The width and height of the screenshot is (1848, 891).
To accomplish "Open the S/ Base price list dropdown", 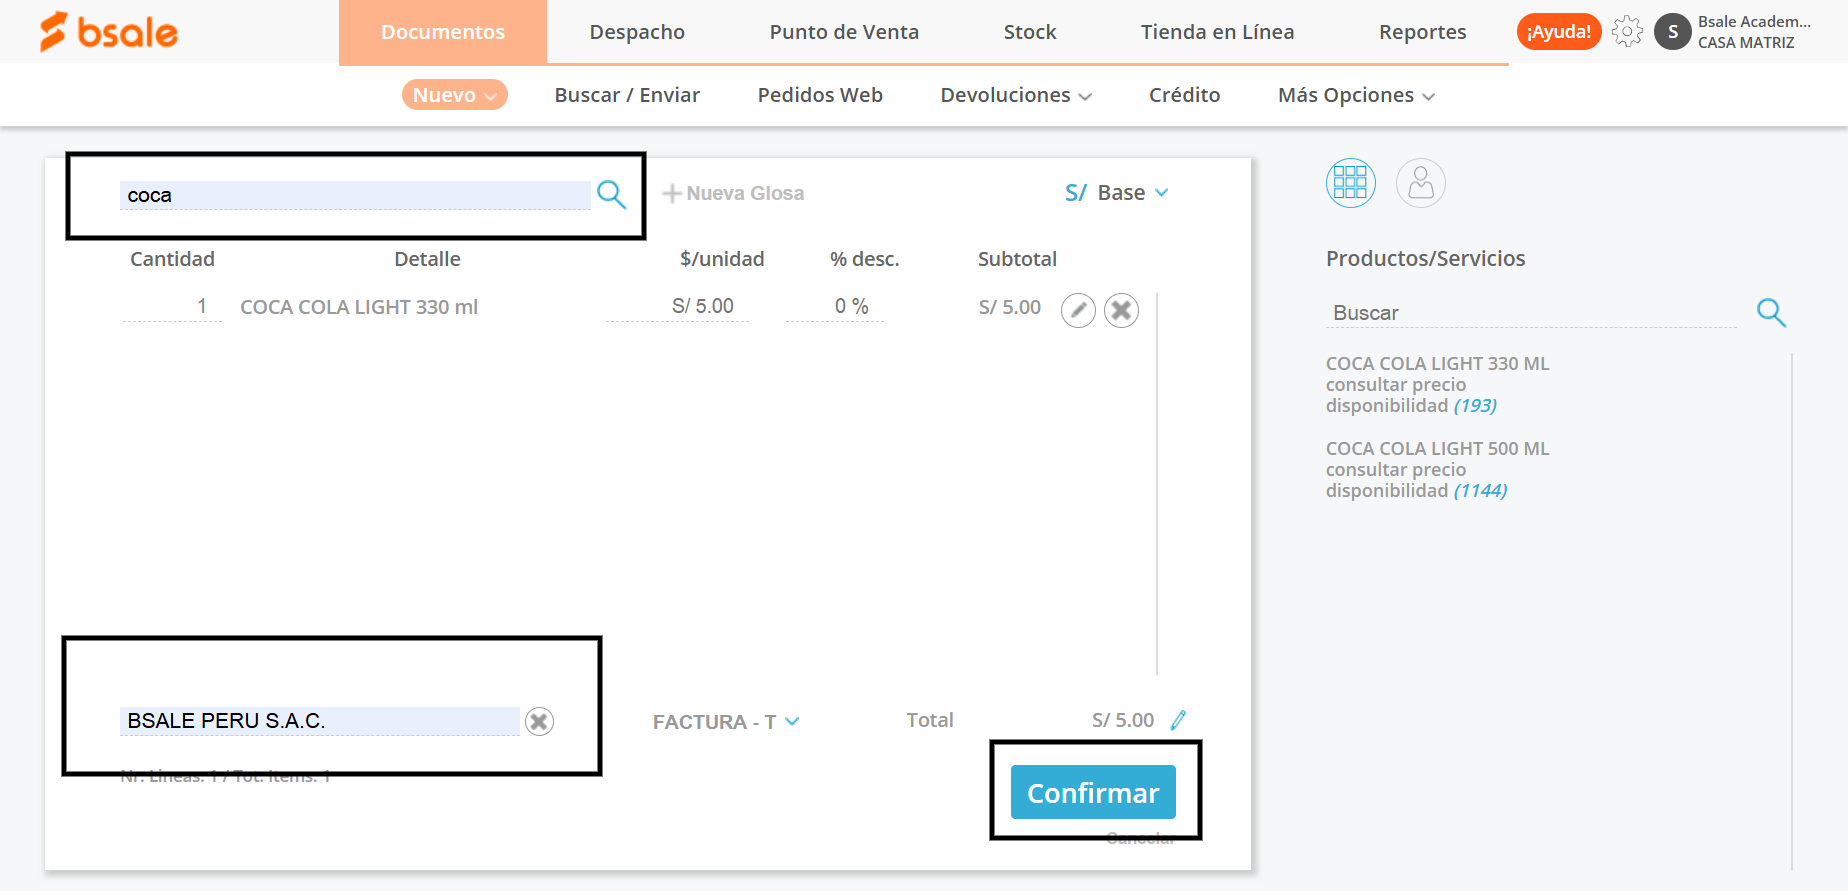I will [x=1116, y=193].
